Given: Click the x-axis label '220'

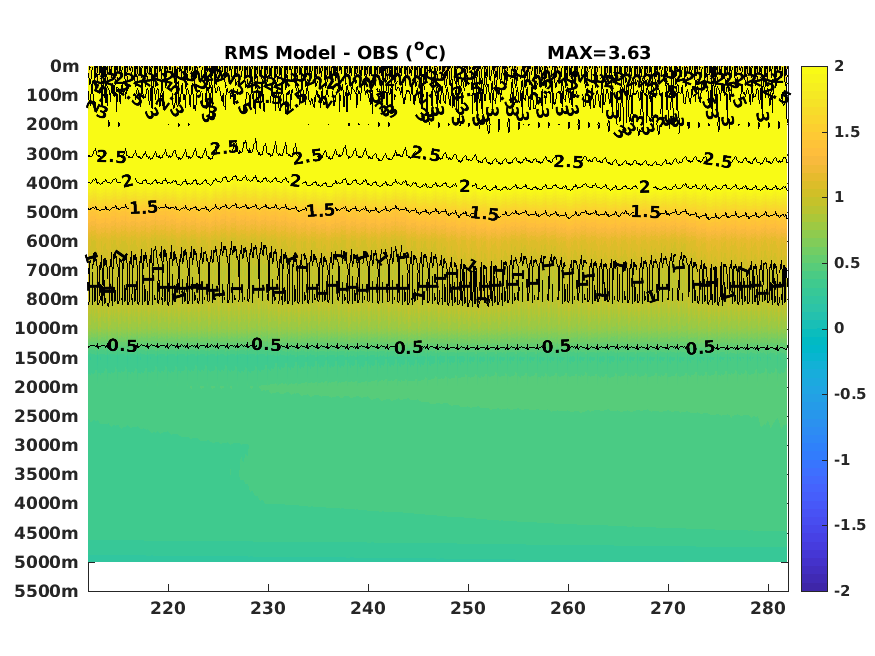Looking at the screenshot, I should pos(168,608).
